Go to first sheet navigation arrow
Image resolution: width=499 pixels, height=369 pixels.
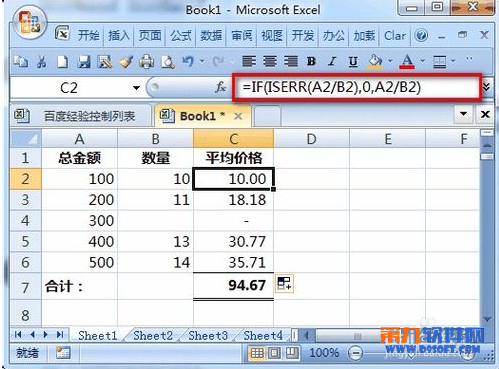click(18, 334)
